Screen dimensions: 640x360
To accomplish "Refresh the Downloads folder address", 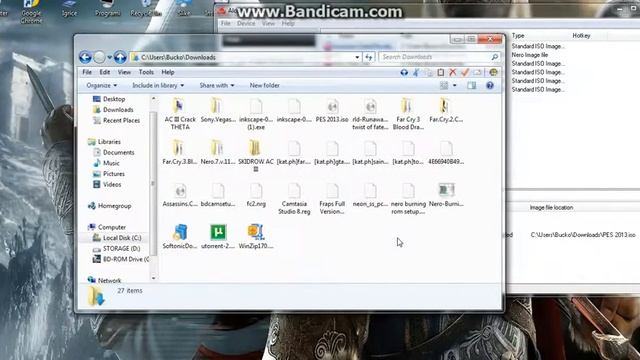I will pyautogui.click(x=369, y=57).
